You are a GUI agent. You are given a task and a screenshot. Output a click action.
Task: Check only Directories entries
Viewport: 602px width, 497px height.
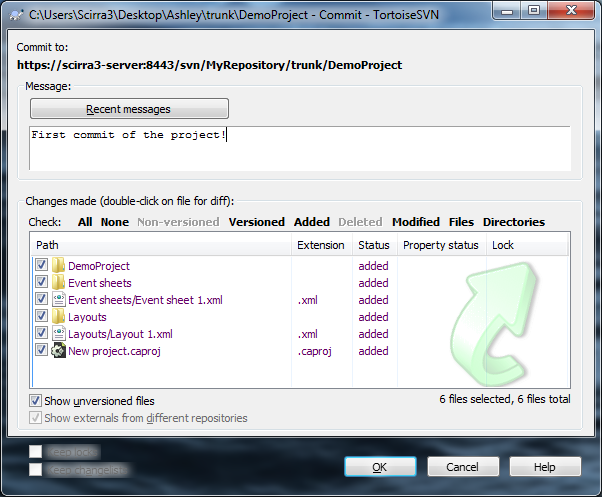tap(514, 222)
